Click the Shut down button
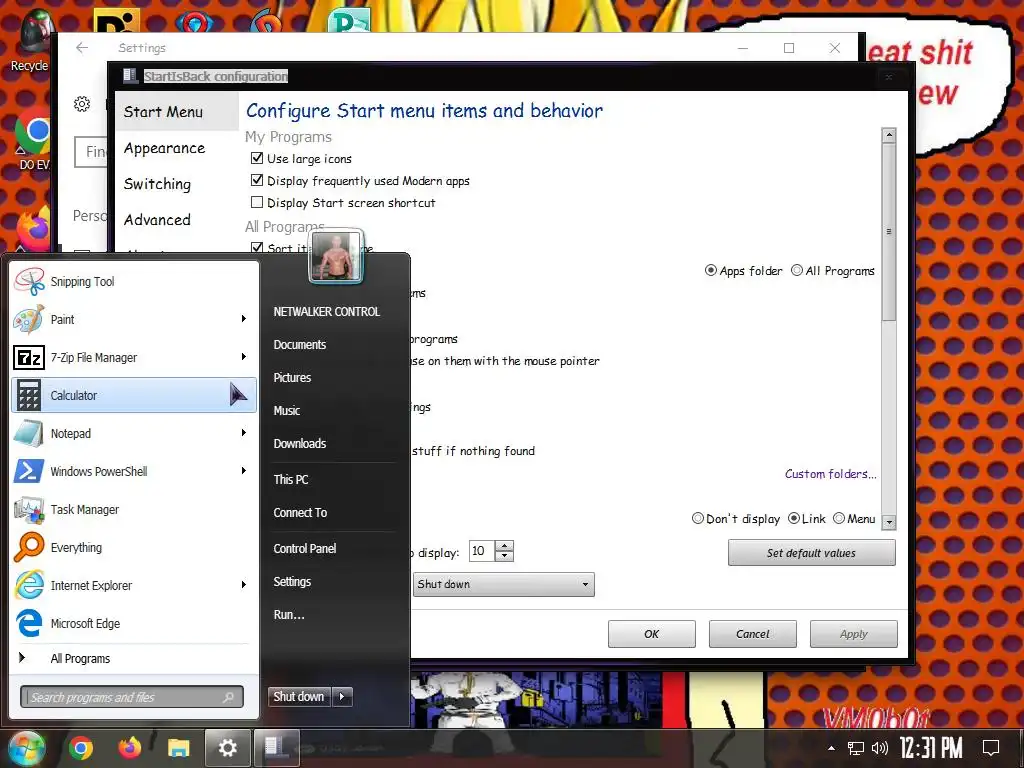This screenshot has height=768, width=1024. [299, 697]
